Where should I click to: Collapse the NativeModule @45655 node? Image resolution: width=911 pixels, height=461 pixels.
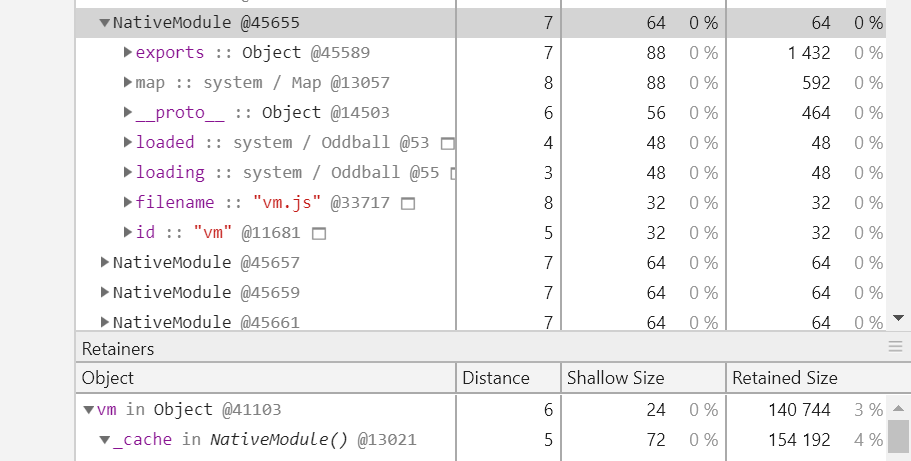coord(105,23)
